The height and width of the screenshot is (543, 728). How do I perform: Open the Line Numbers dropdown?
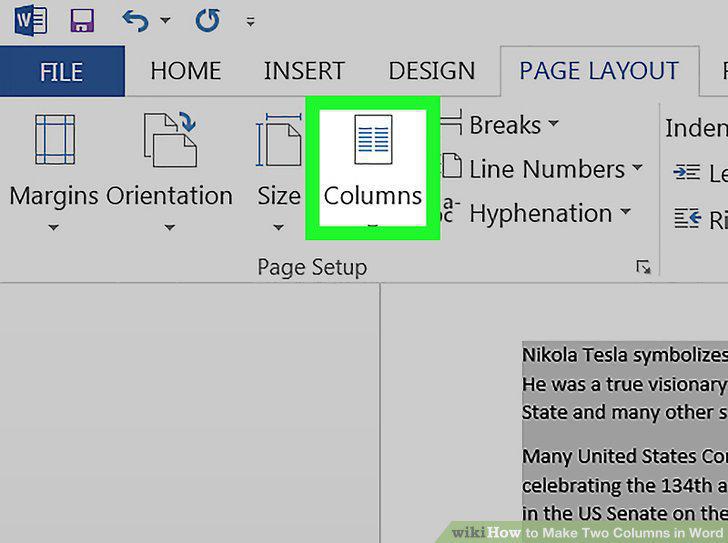(x=637, y=167)
